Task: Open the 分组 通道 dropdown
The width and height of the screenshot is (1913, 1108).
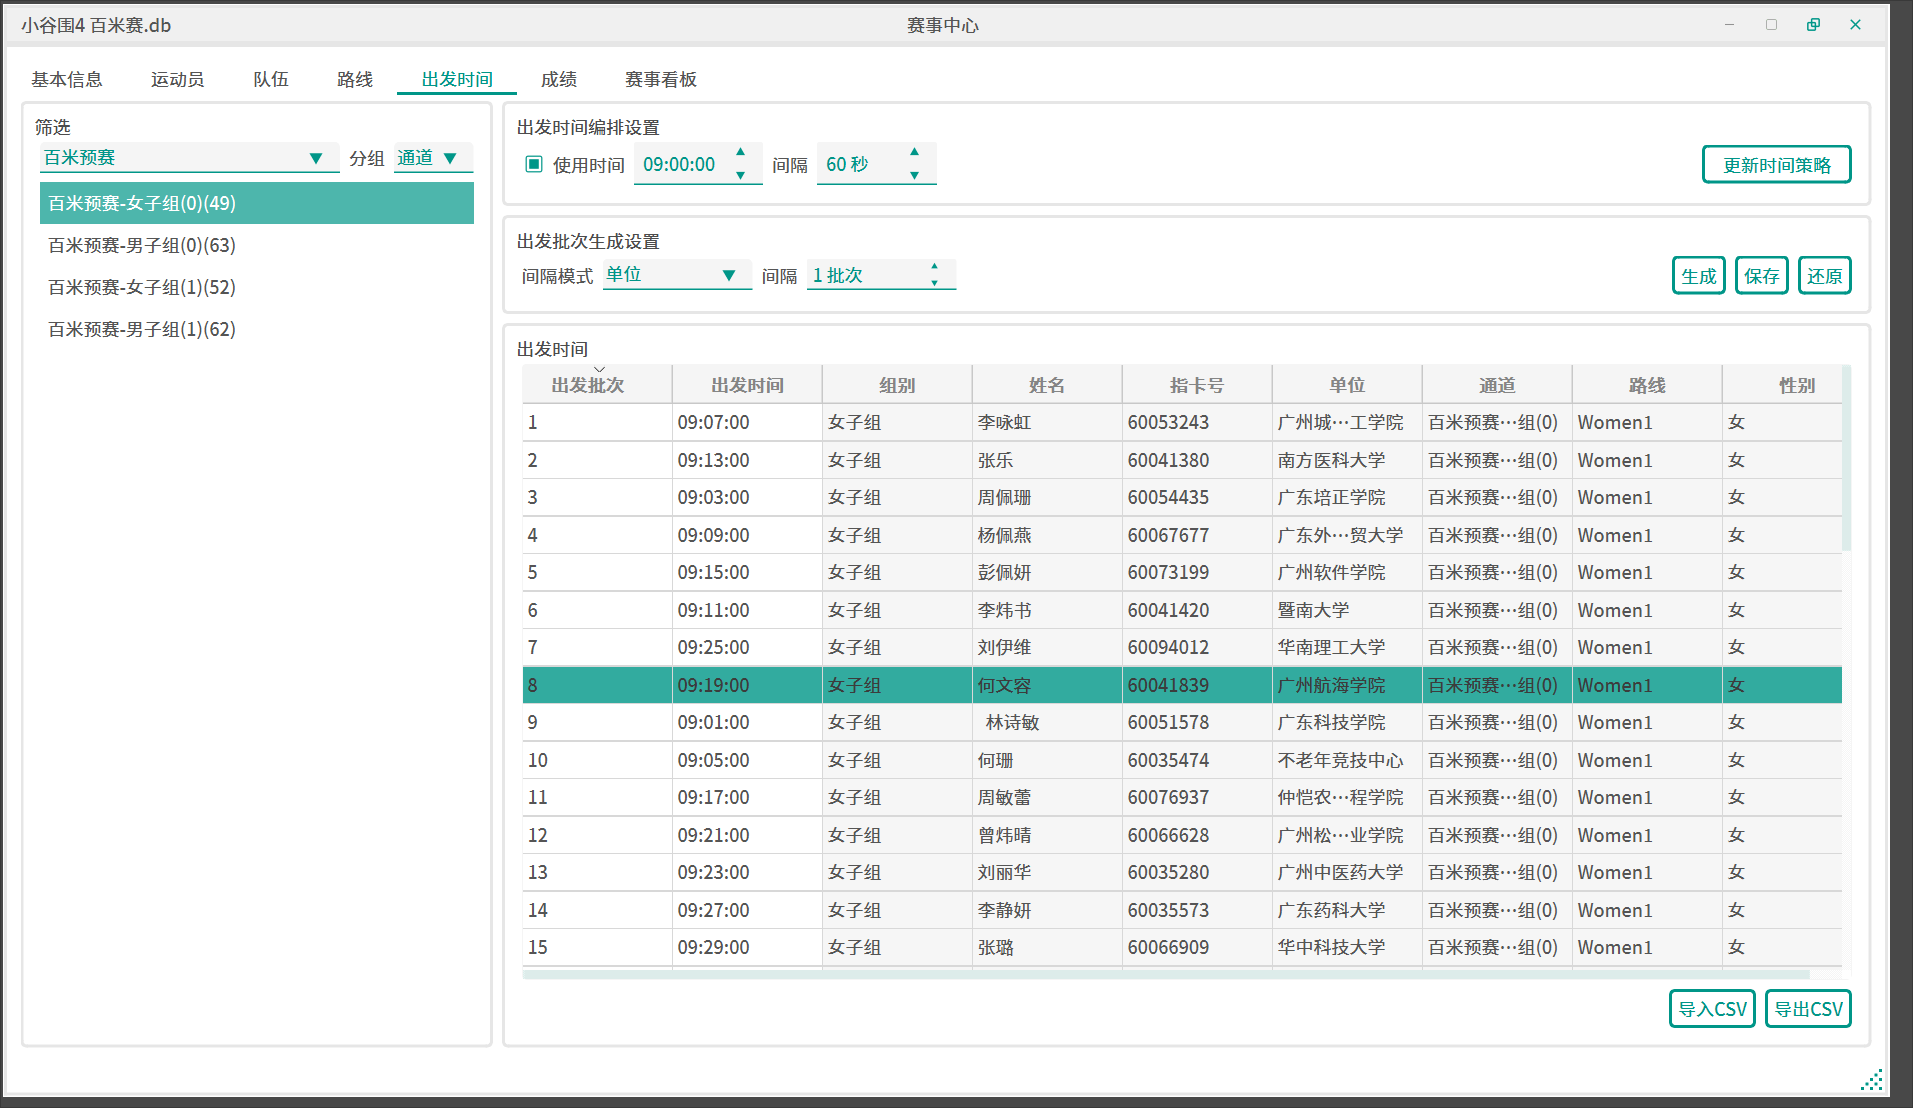Action: coord(450,158)
